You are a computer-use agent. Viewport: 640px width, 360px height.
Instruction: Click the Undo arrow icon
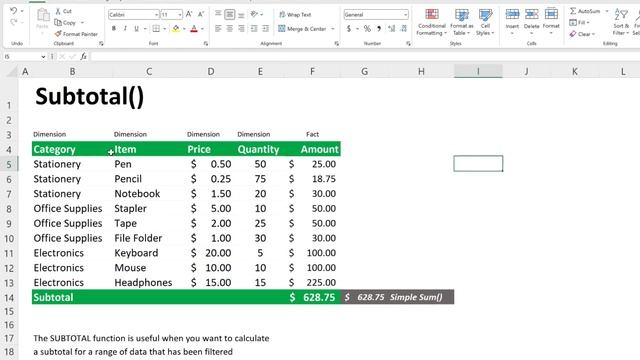[13, 11]
